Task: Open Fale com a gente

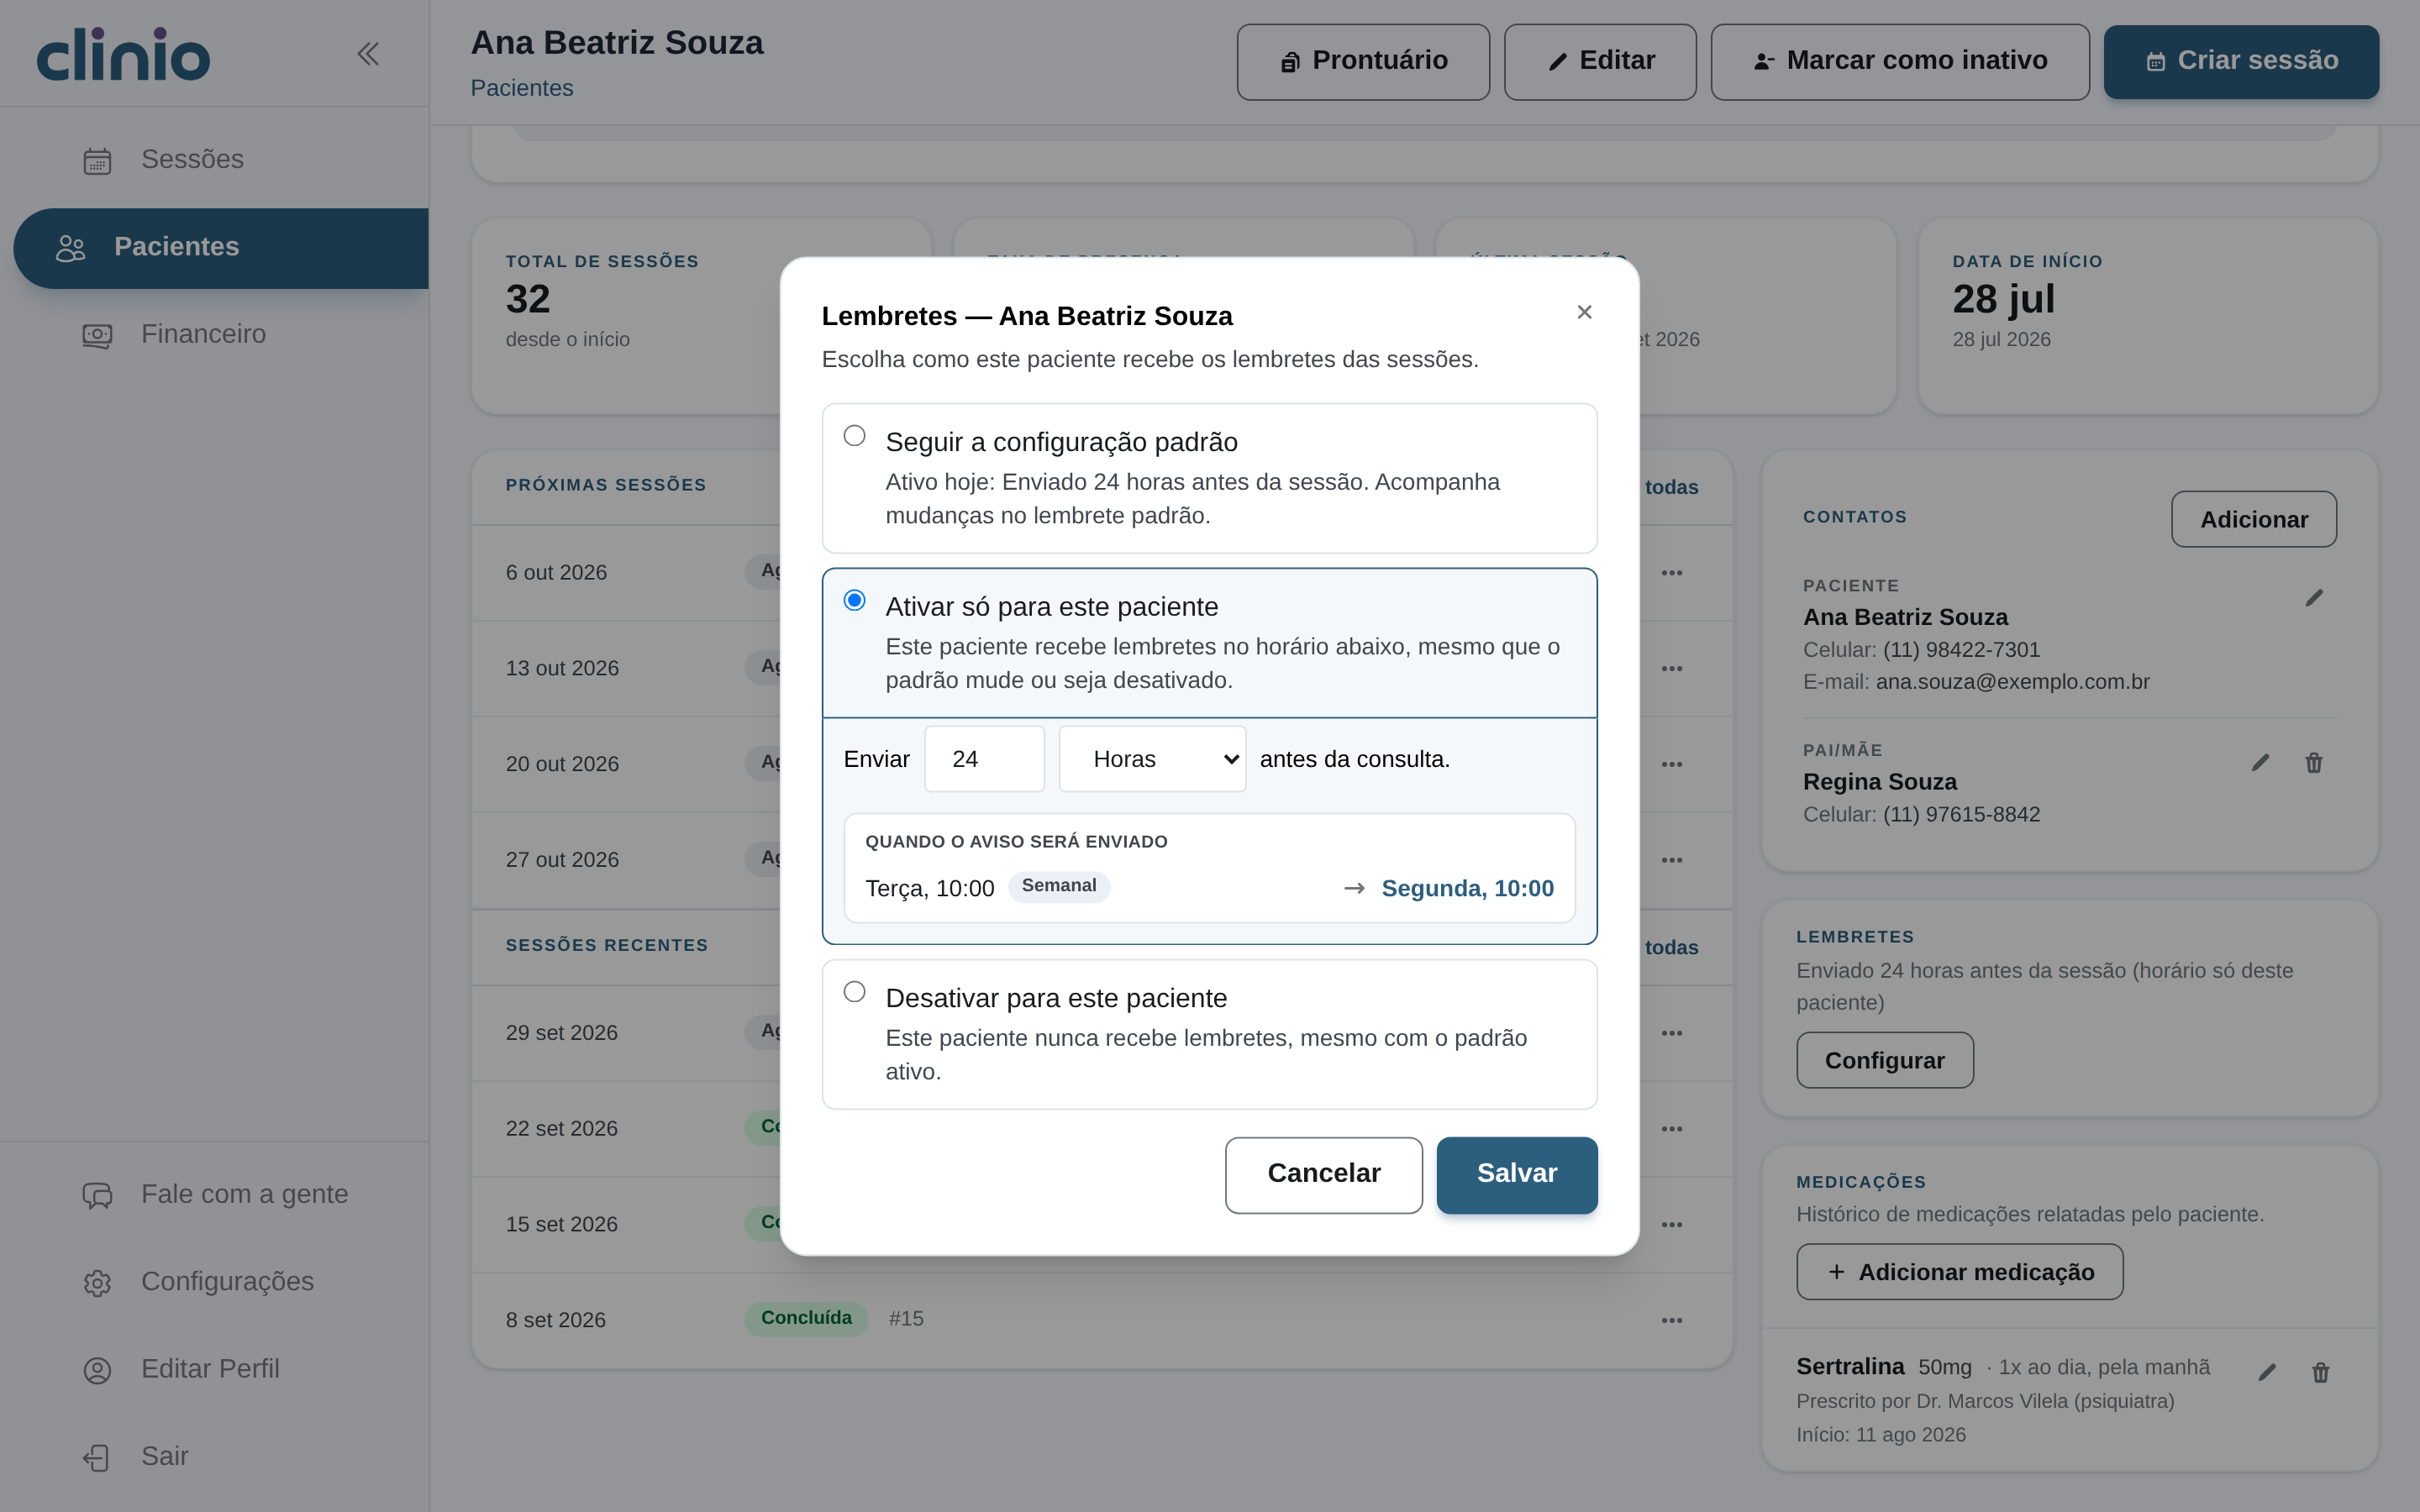Action: [x=214, y=1194]
